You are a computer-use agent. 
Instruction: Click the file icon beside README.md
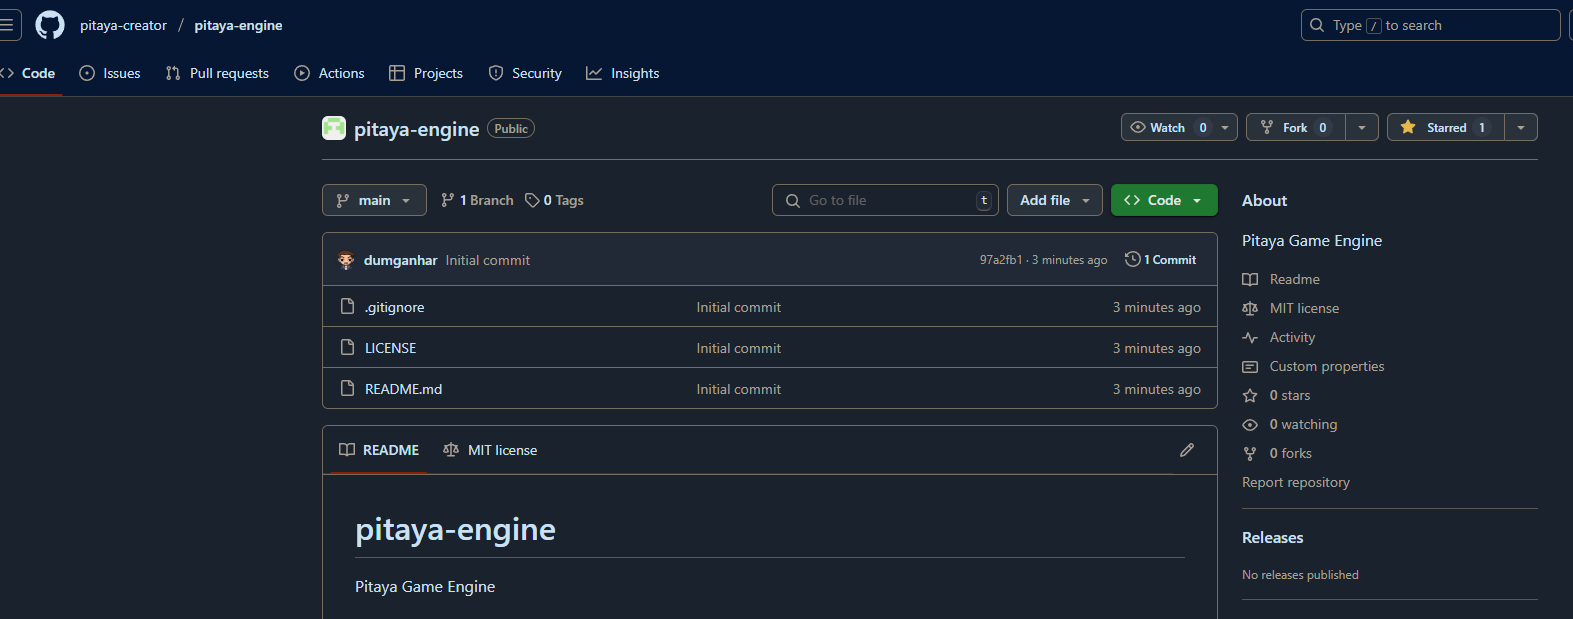point(348,388)
